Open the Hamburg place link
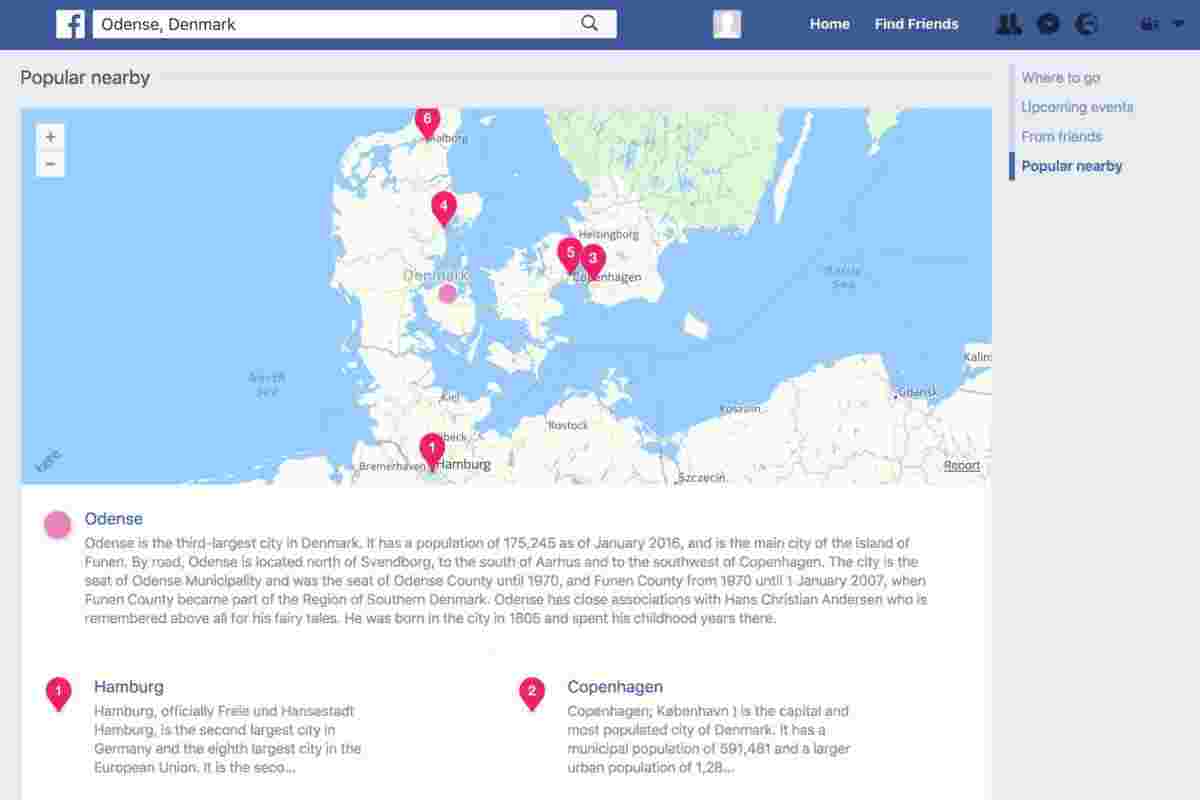The height and width of the screenshot is (800, 1200). (x=128, y=687)
